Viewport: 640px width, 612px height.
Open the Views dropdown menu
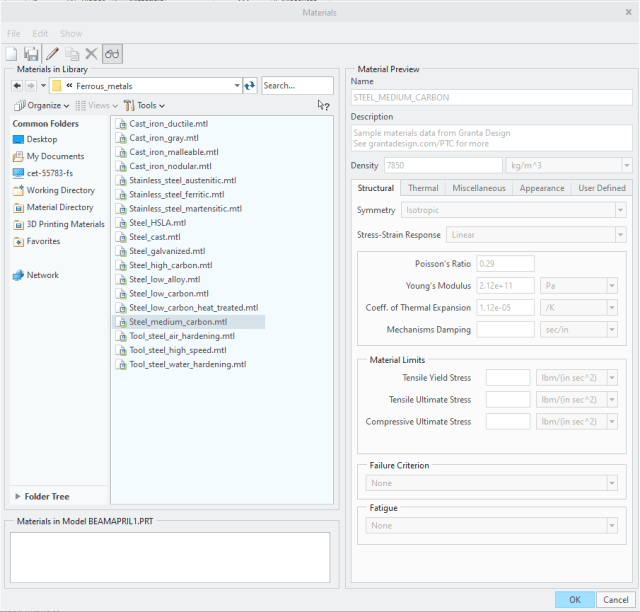pos(97,105)
